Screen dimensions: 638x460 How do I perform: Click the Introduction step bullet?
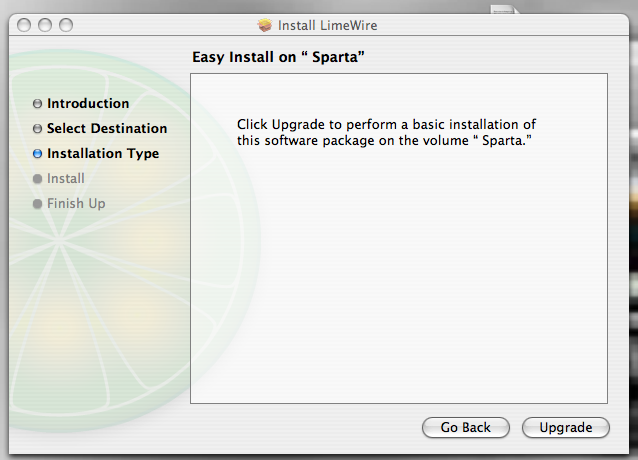pos(38,104)
